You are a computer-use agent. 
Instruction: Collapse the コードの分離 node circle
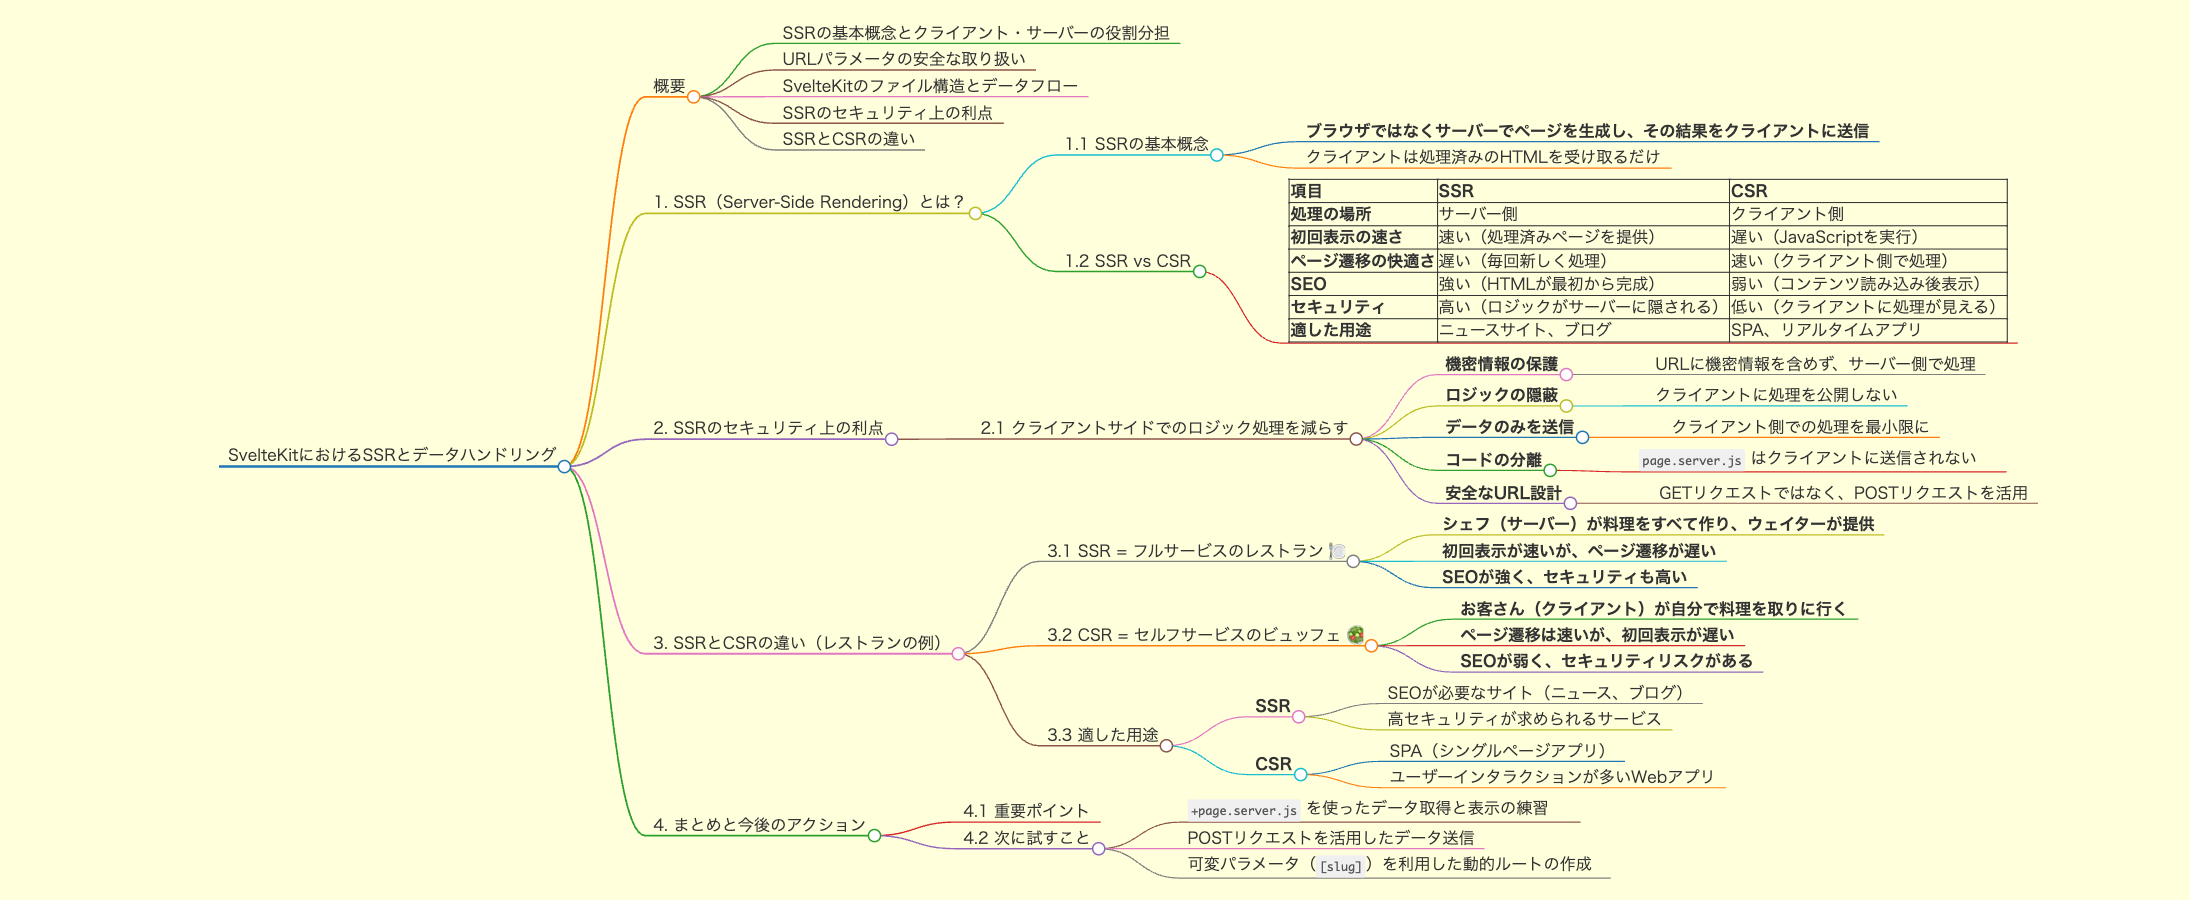[1550, 470]
